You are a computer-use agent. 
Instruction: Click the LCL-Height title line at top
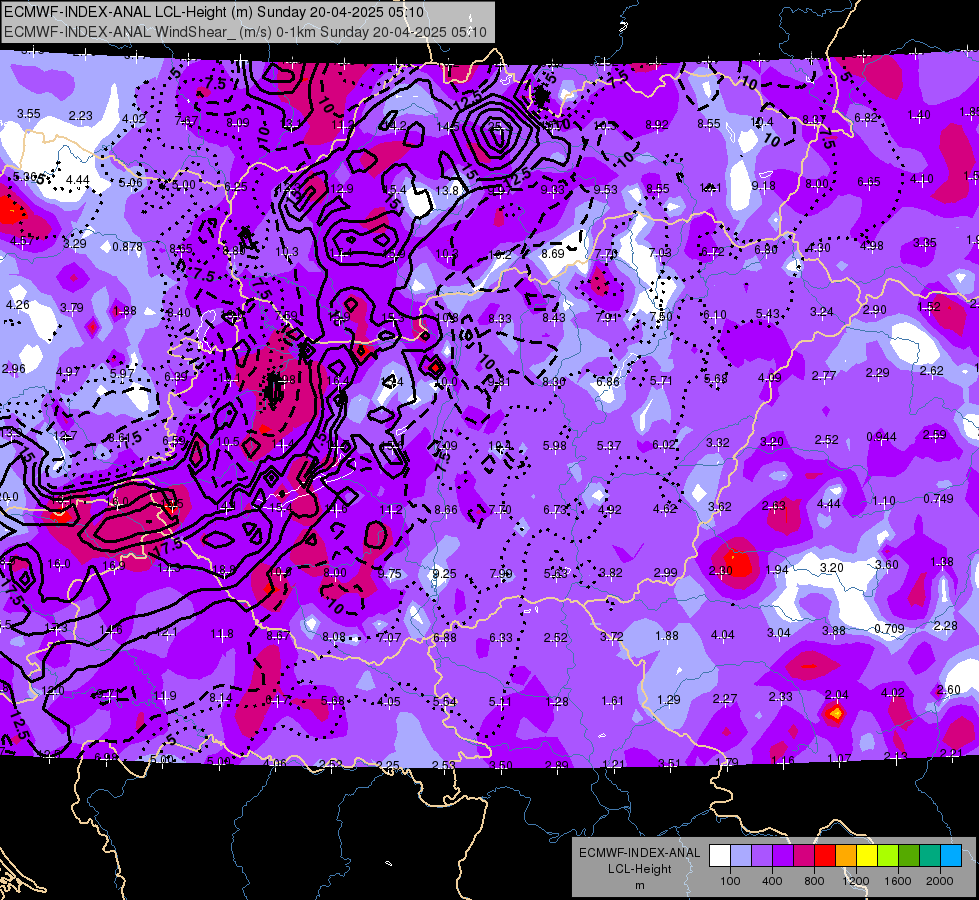214,12
